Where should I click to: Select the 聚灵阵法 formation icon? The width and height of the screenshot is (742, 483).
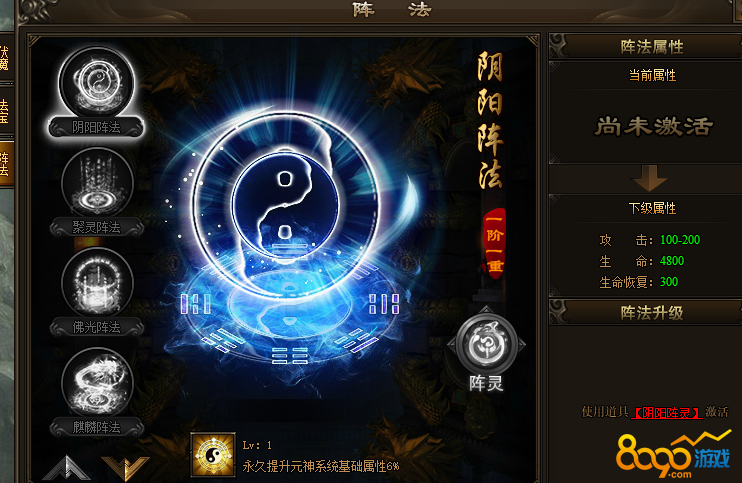[97, 182]
